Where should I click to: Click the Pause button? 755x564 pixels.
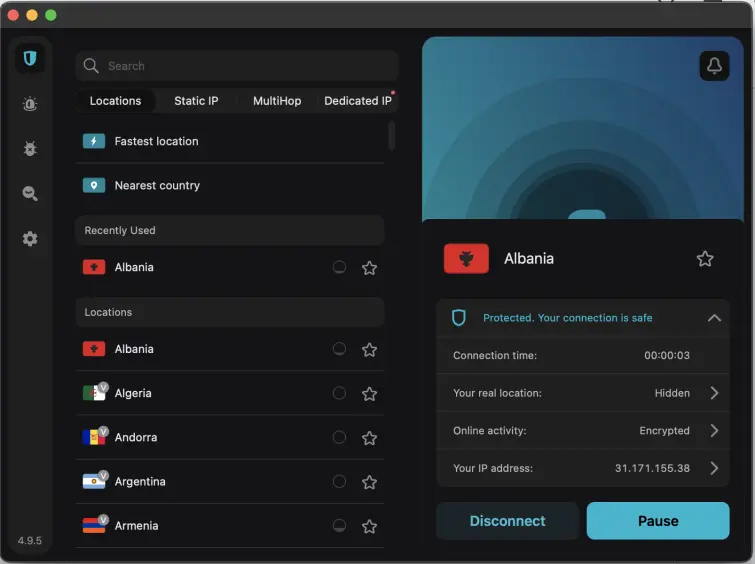click(x=658, y=521)
